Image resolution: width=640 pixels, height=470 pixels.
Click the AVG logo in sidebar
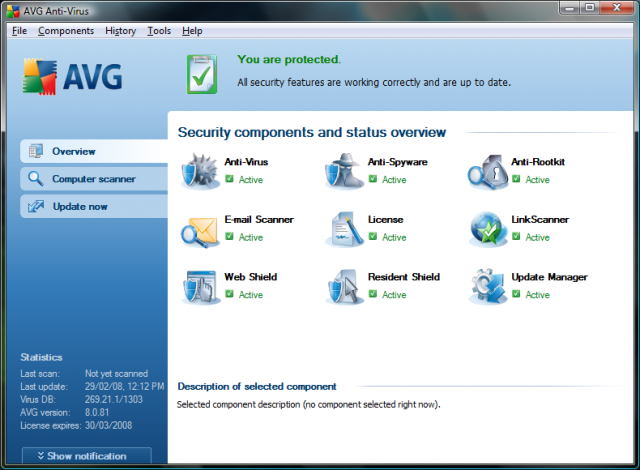73,76
